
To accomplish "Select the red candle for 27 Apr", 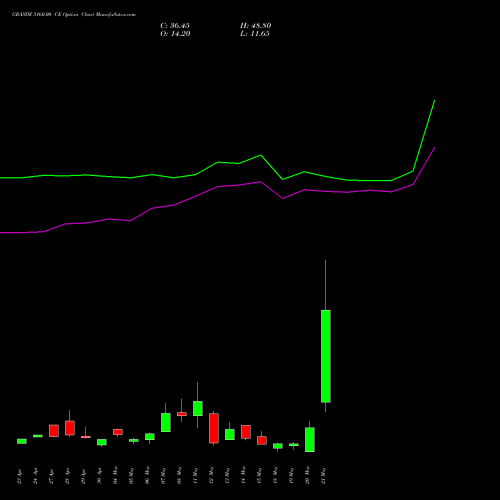I will 54,430.
